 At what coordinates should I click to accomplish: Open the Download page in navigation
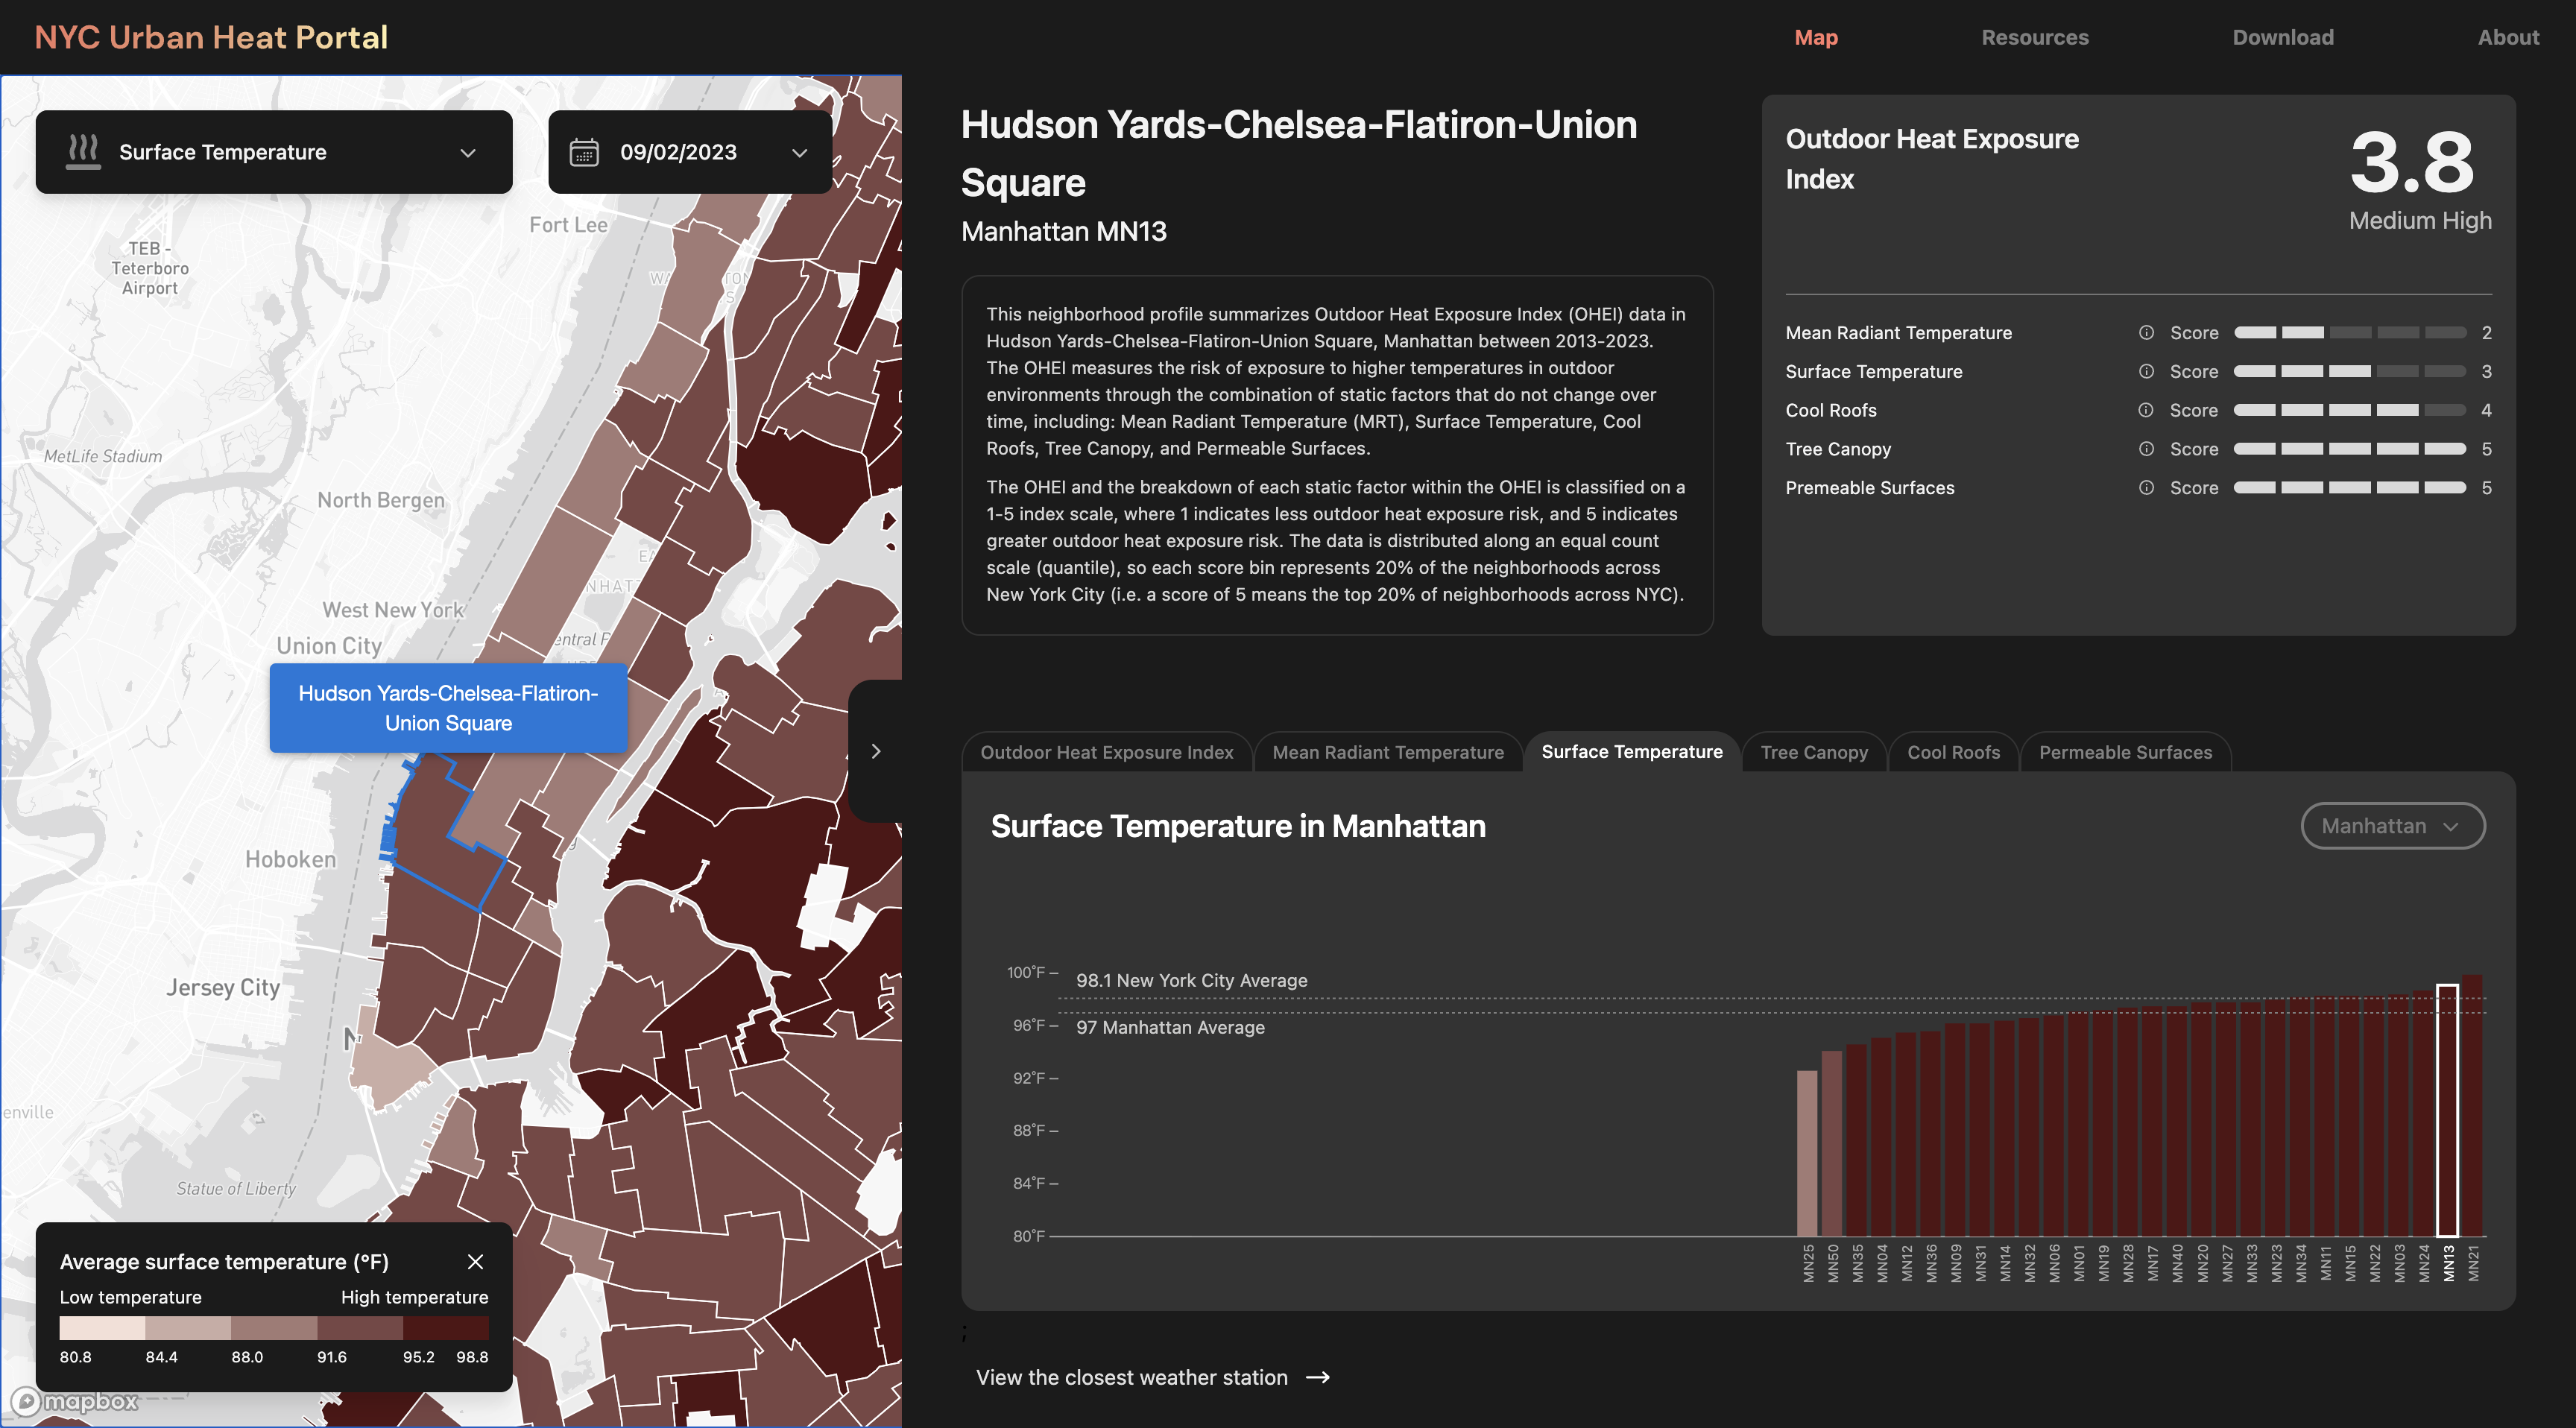coord(2283,37)
